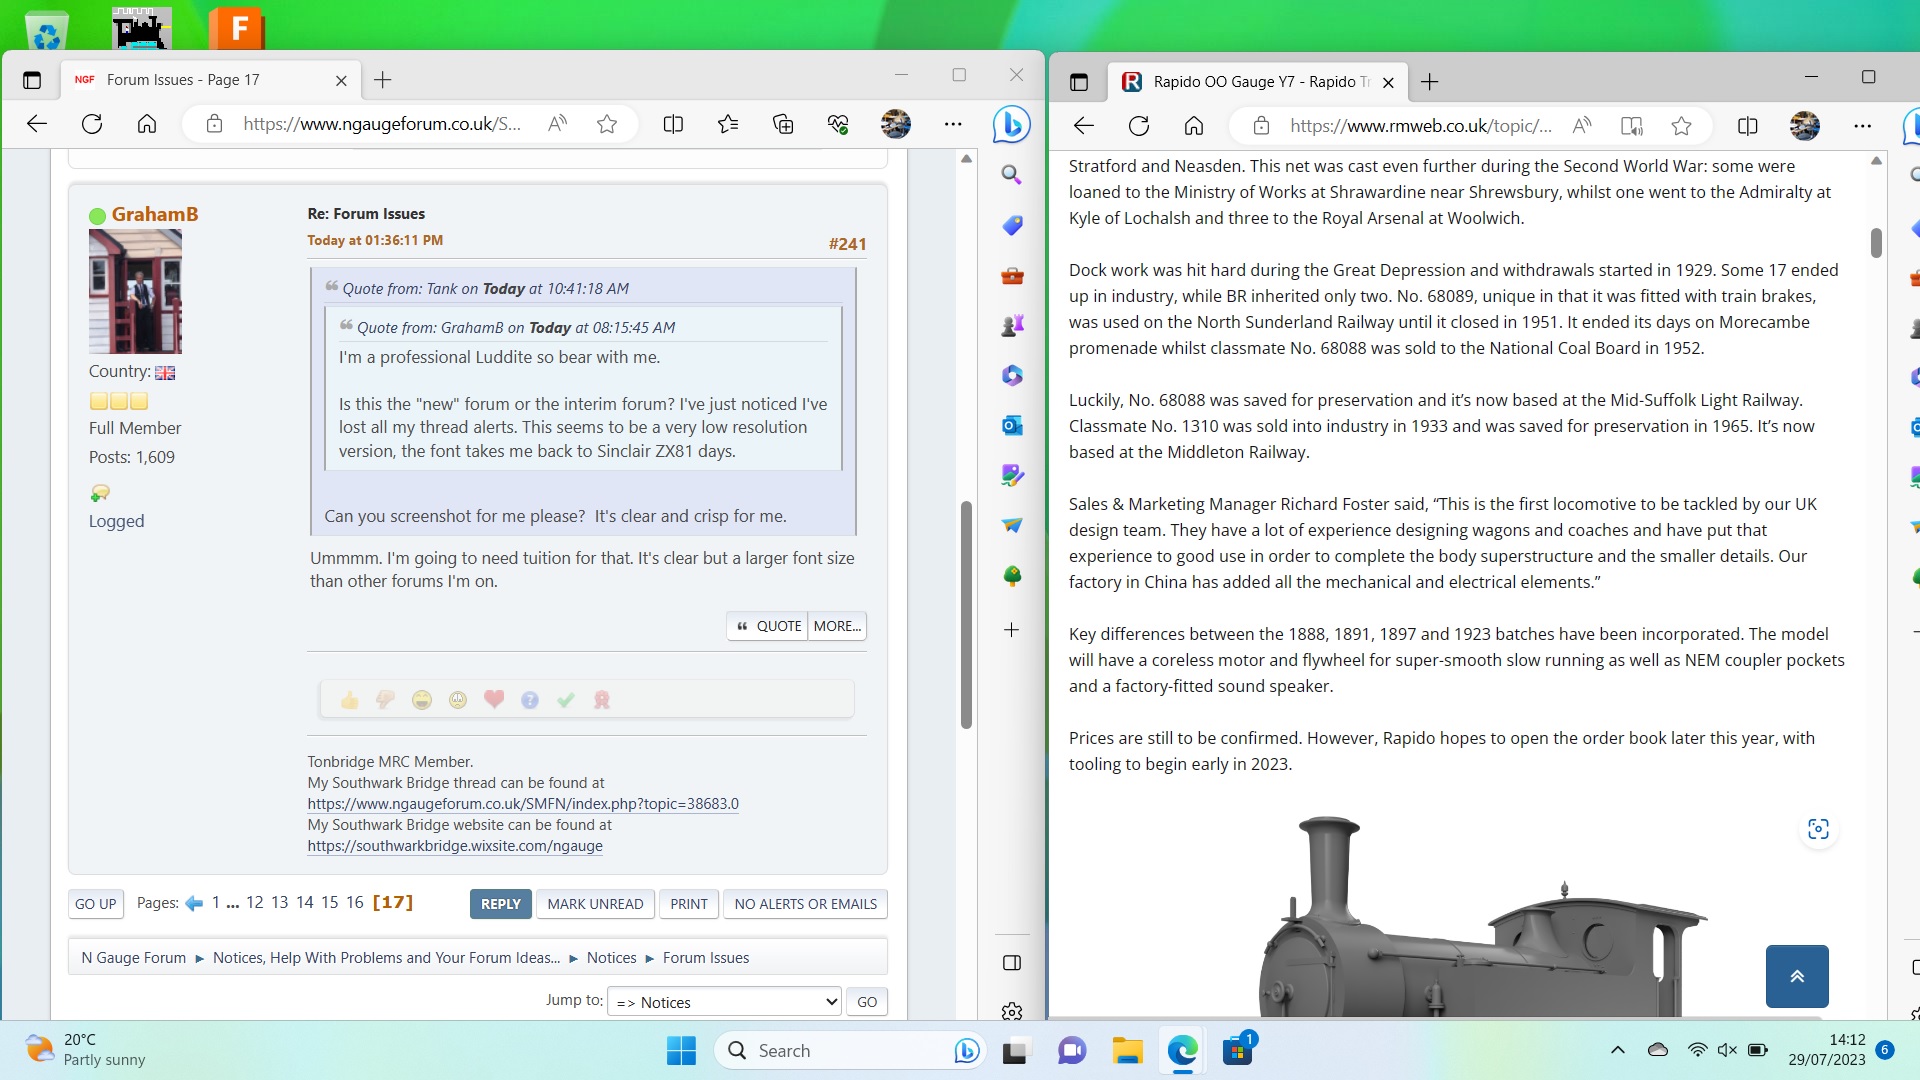Click visual search icon on locomotive image
Screen dimensions: 1920x1080
click(1818, 829)
